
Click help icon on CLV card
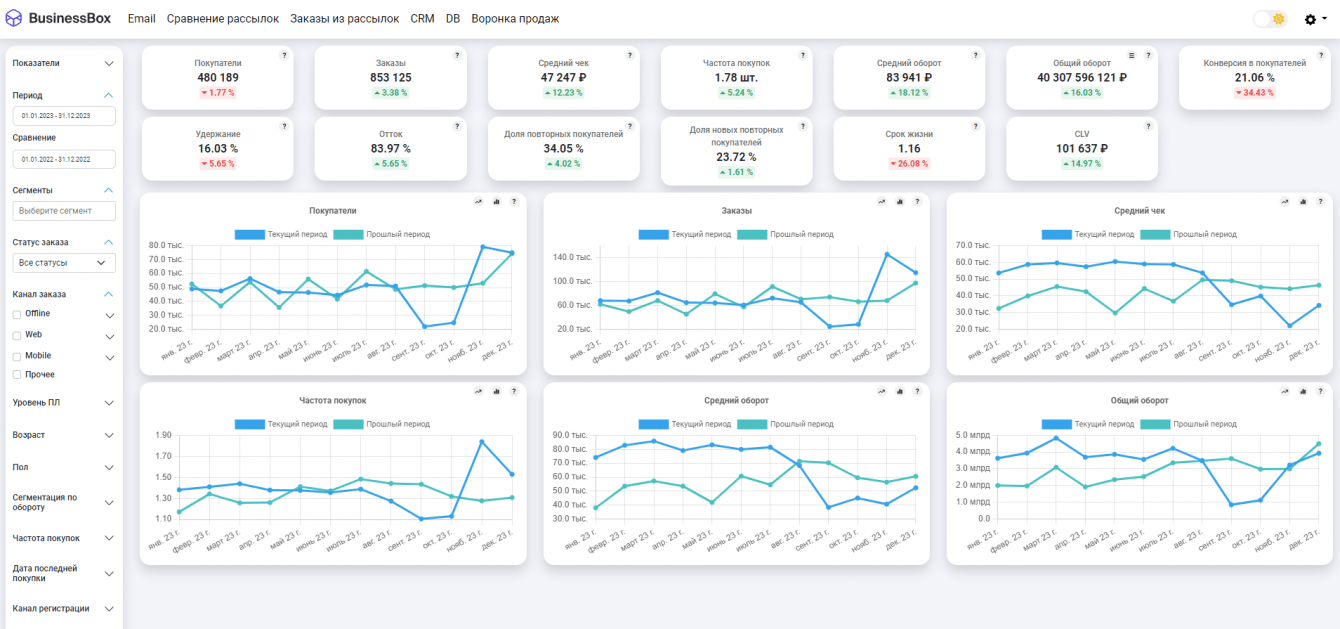pyautogui.click(x=1149, y=126)
